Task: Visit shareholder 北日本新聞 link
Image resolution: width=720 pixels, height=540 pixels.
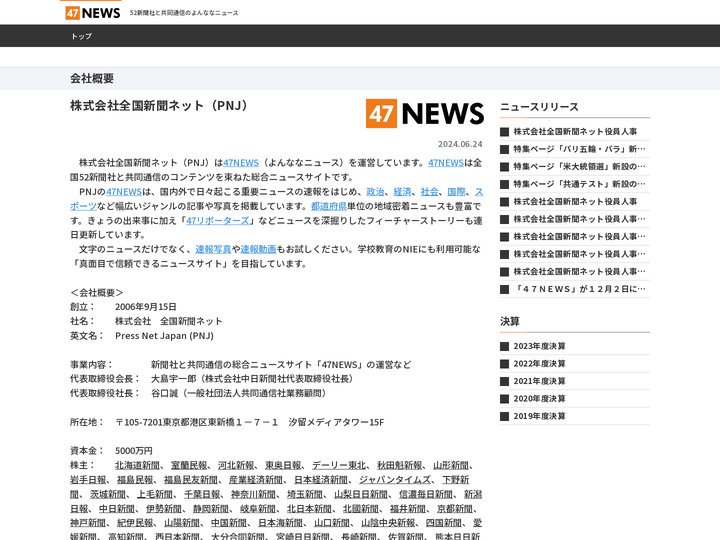Action: (x=309, y=509)
